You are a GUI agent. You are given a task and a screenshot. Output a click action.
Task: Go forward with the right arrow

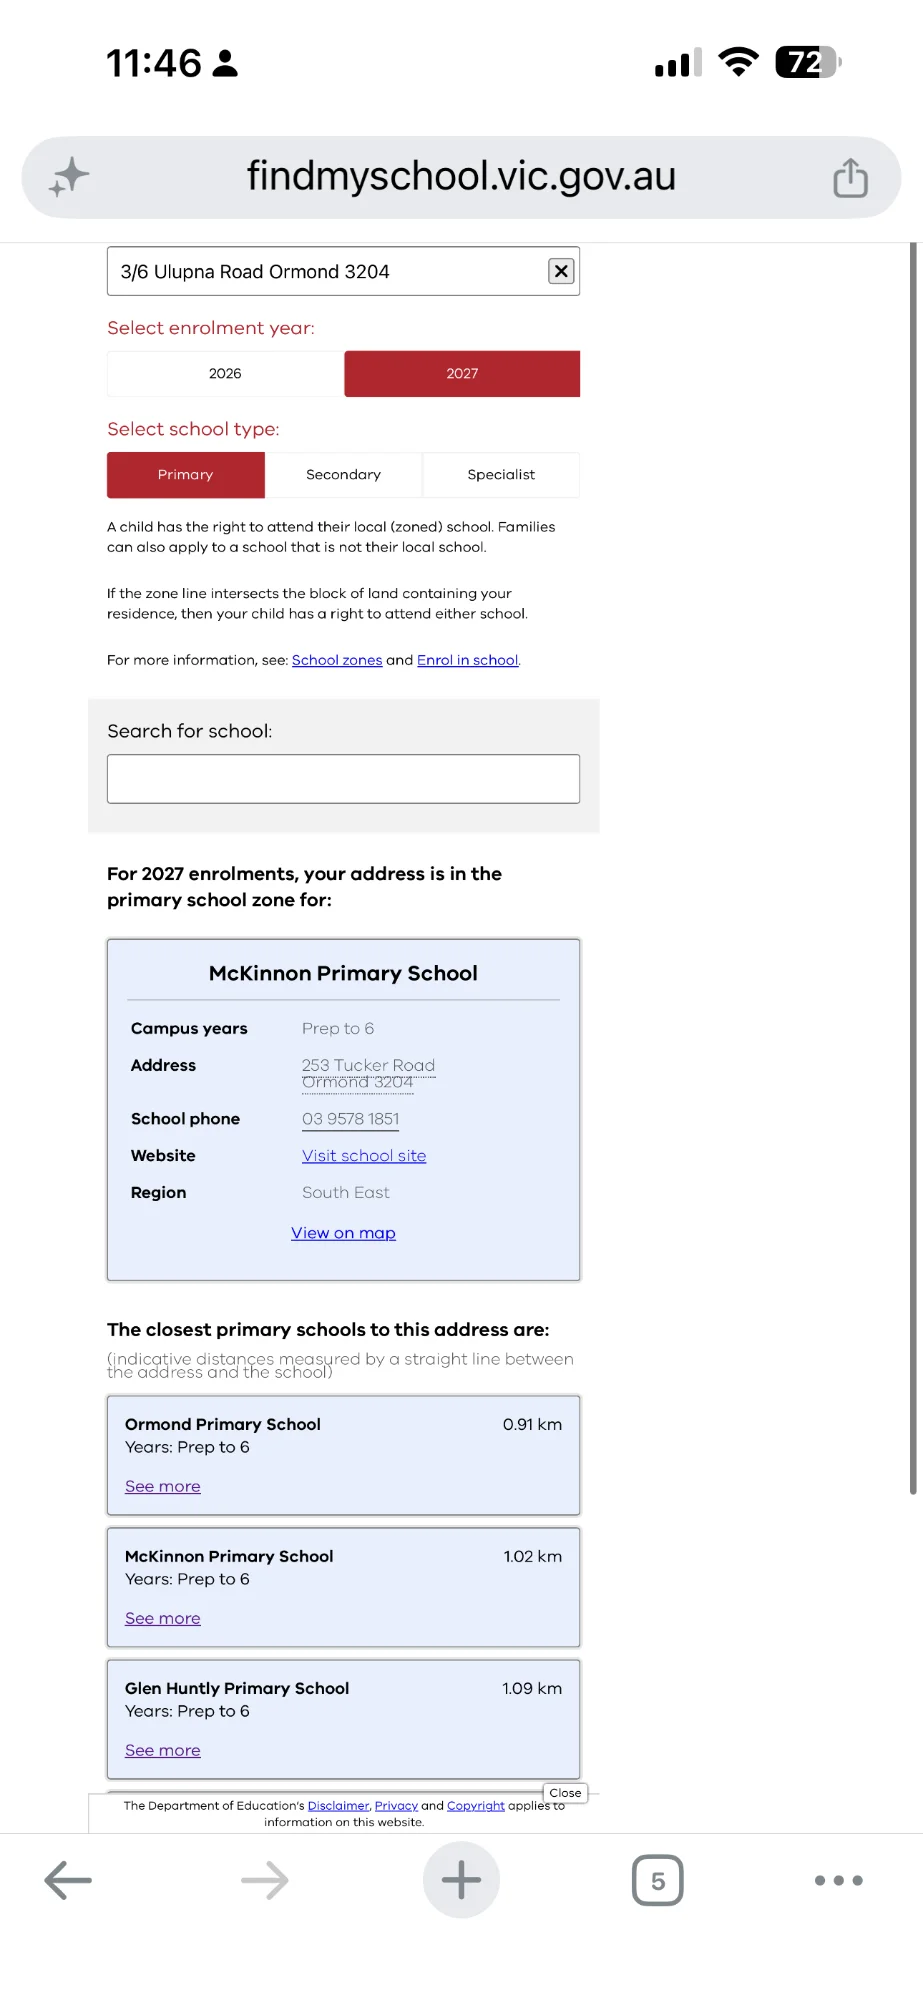[265, 1880]
